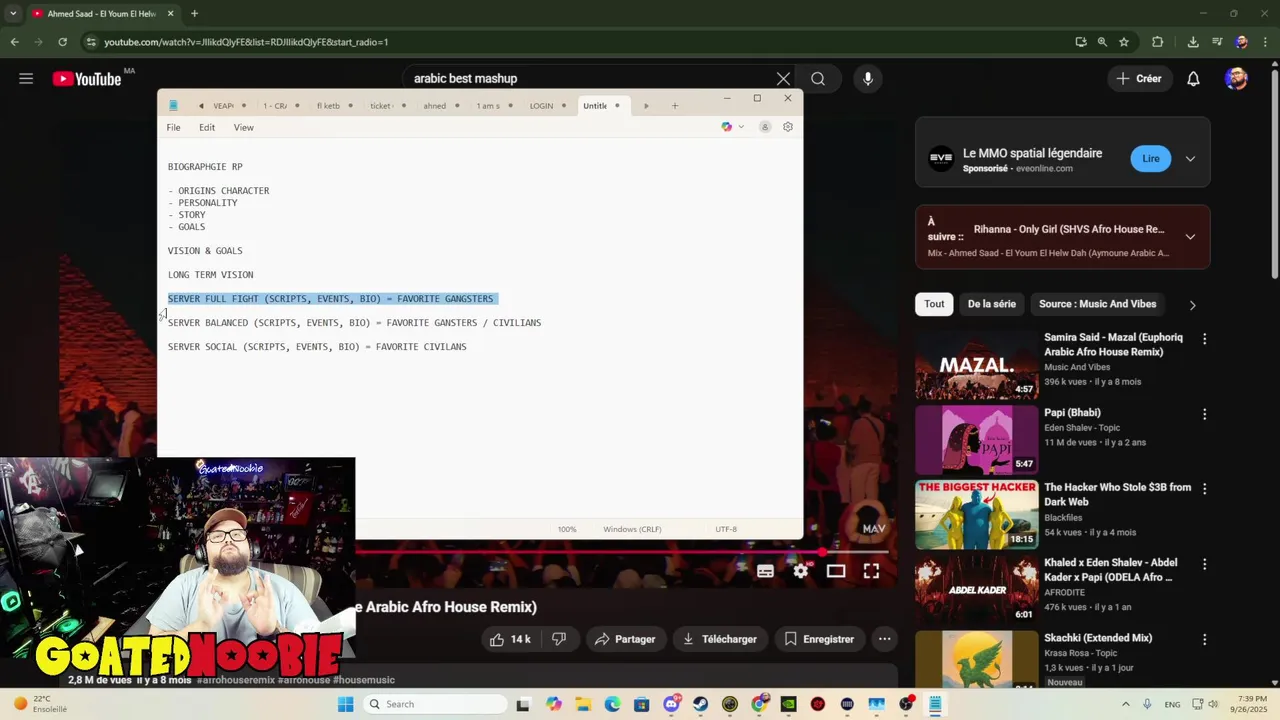Show hidden system tray icons
1280x720 pixels.
point(1125,704)
